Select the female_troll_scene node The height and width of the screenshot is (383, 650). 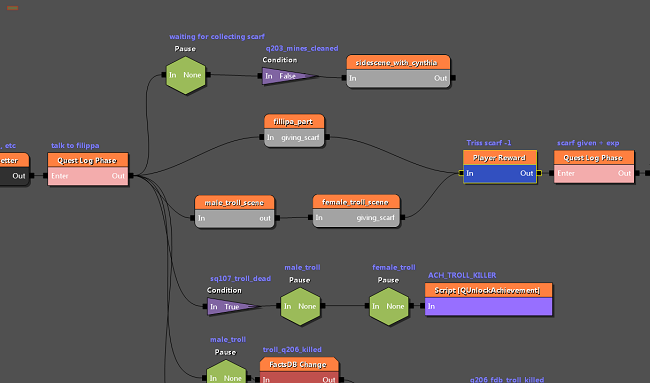pos(357,211)
